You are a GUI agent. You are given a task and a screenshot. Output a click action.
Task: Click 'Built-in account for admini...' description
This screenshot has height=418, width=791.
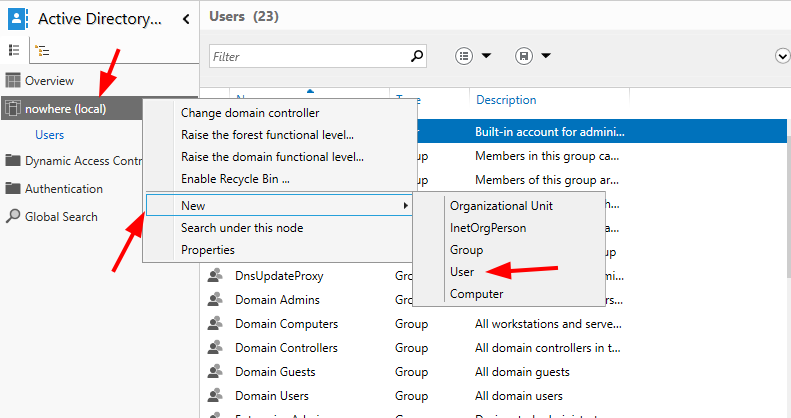click(x=550, y=132)
